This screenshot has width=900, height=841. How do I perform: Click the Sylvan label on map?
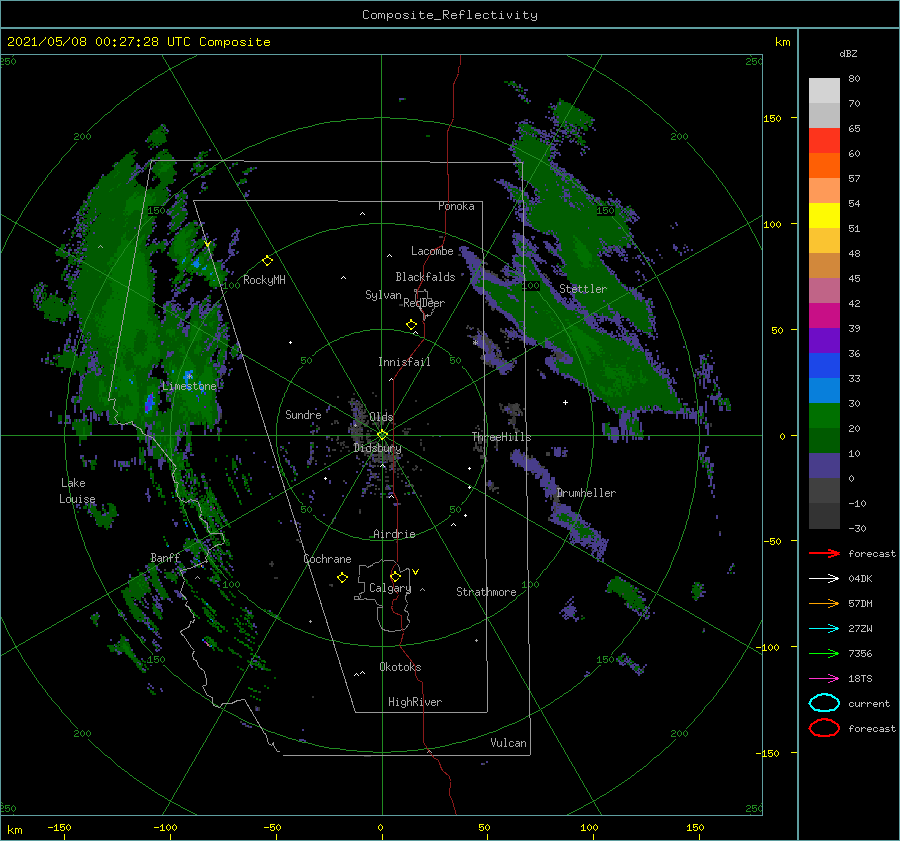383,295
